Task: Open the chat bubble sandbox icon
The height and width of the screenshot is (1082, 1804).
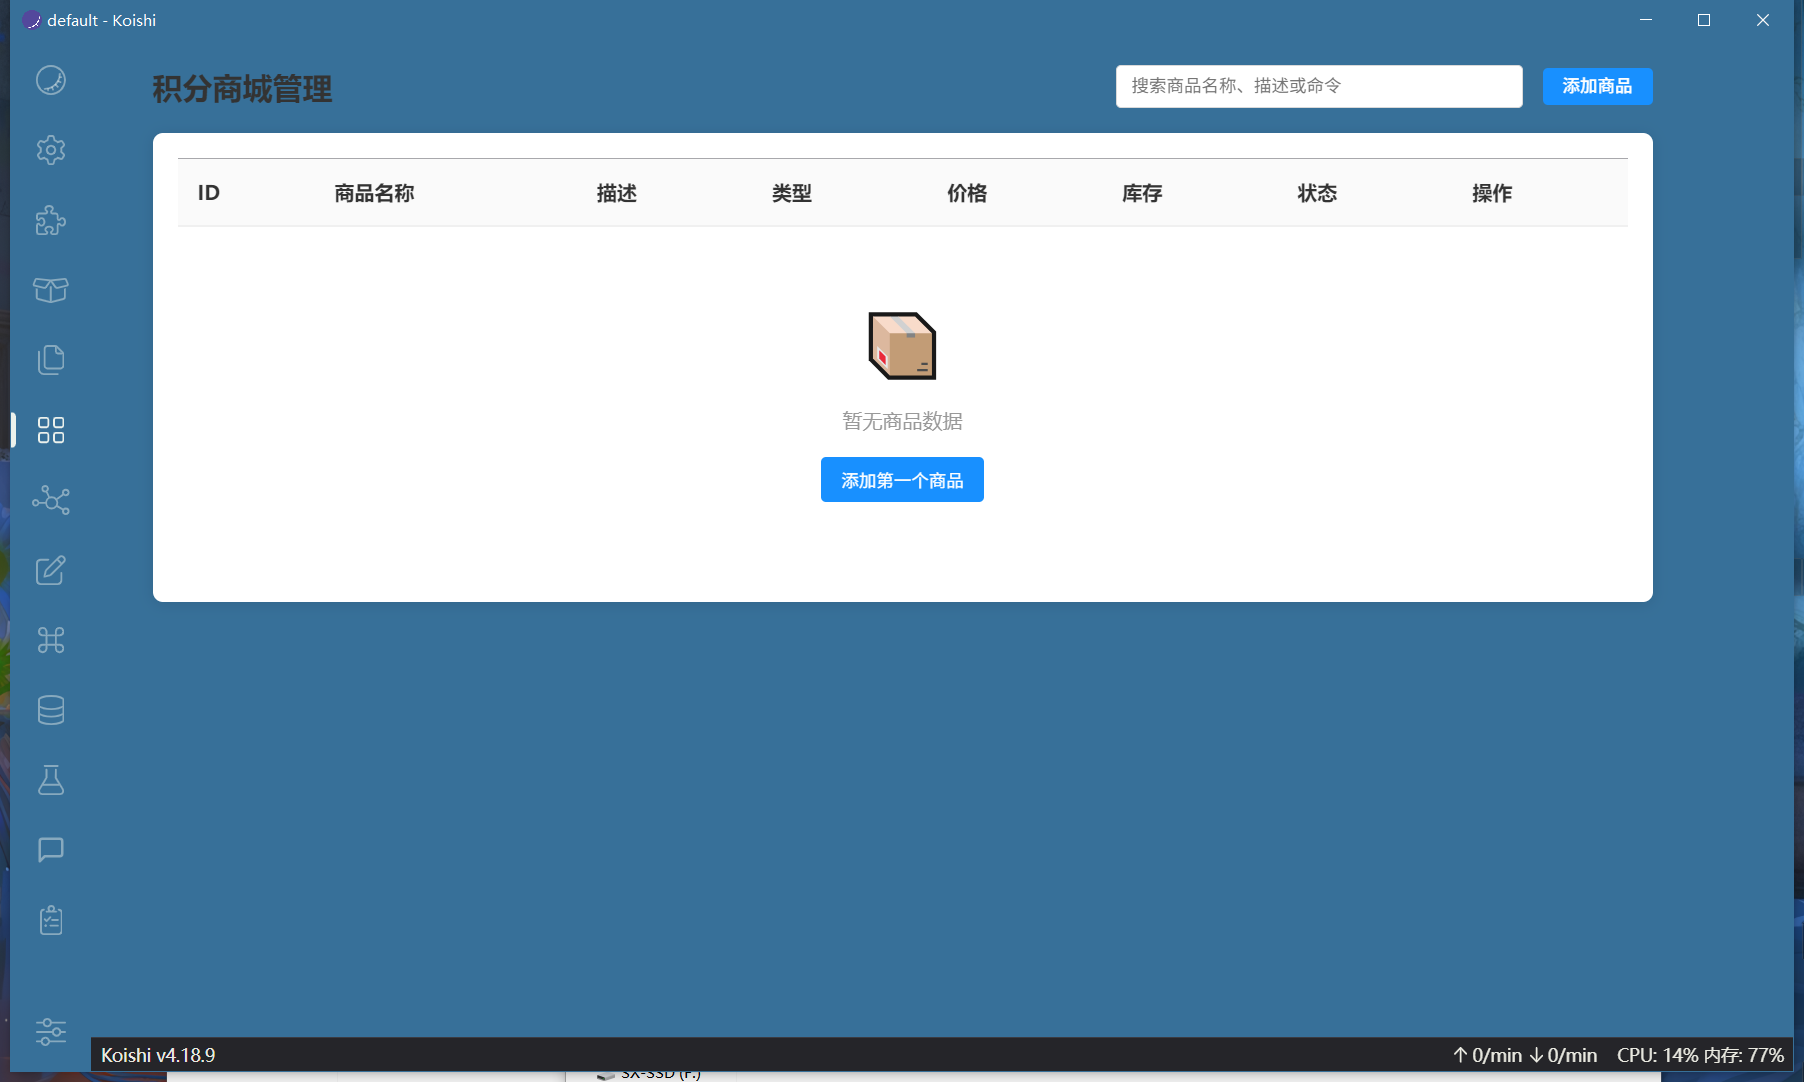Action: 51,850
